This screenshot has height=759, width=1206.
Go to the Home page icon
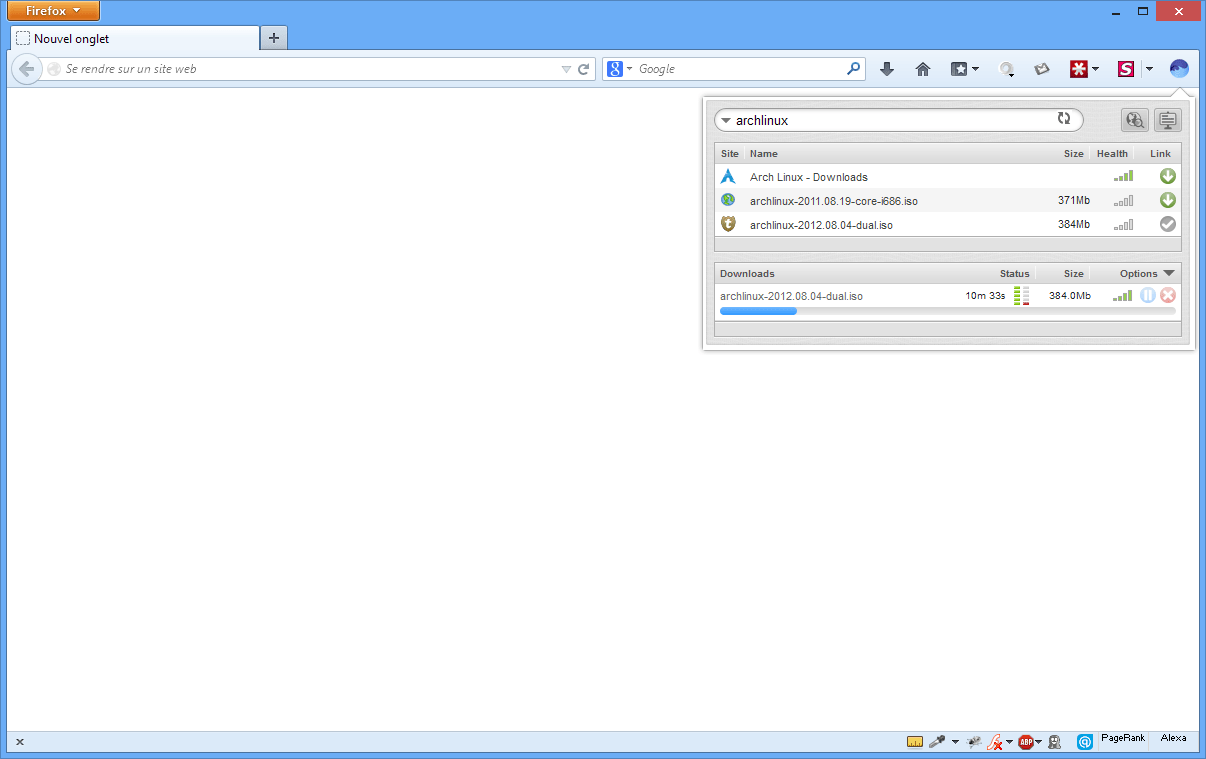point(923,69)
